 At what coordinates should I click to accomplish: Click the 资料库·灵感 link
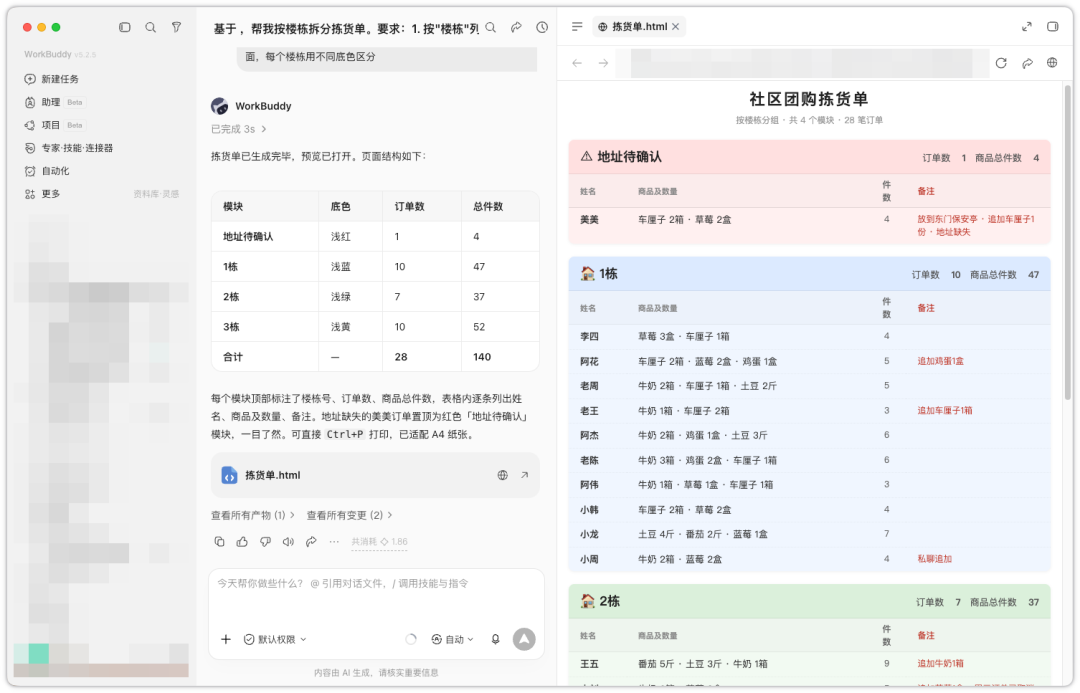click(x=156, y=194)
